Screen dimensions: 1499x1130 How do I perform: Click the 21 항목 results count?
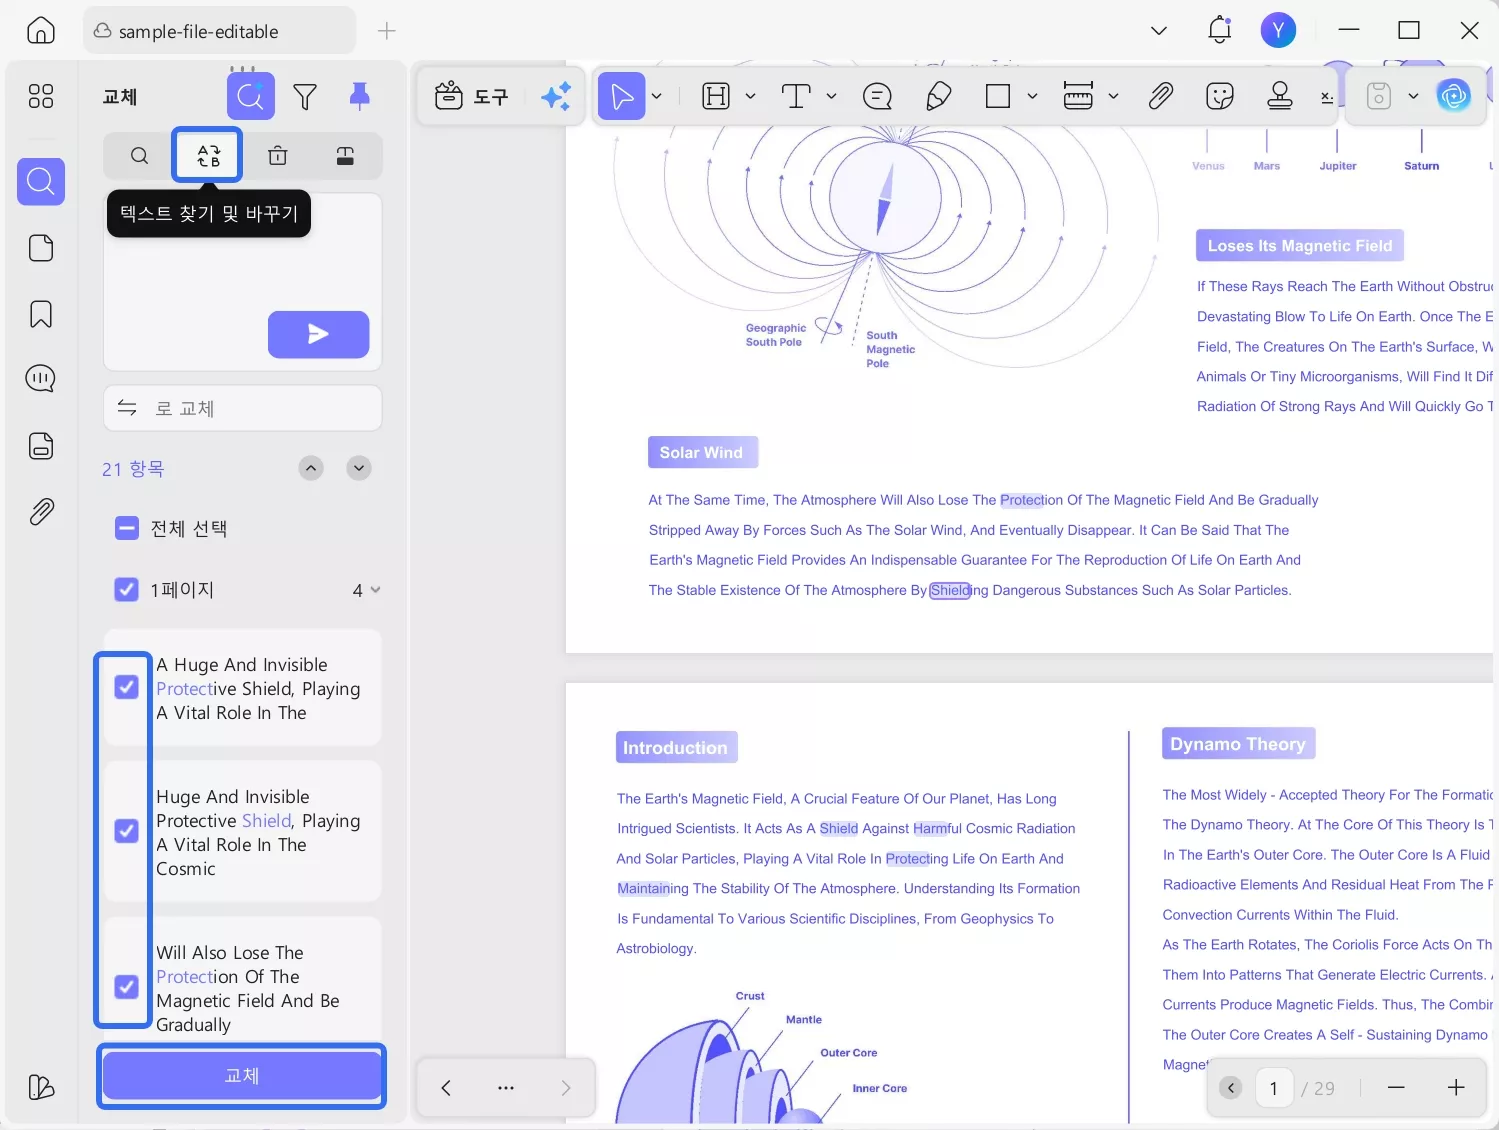[x=133, y=469]
